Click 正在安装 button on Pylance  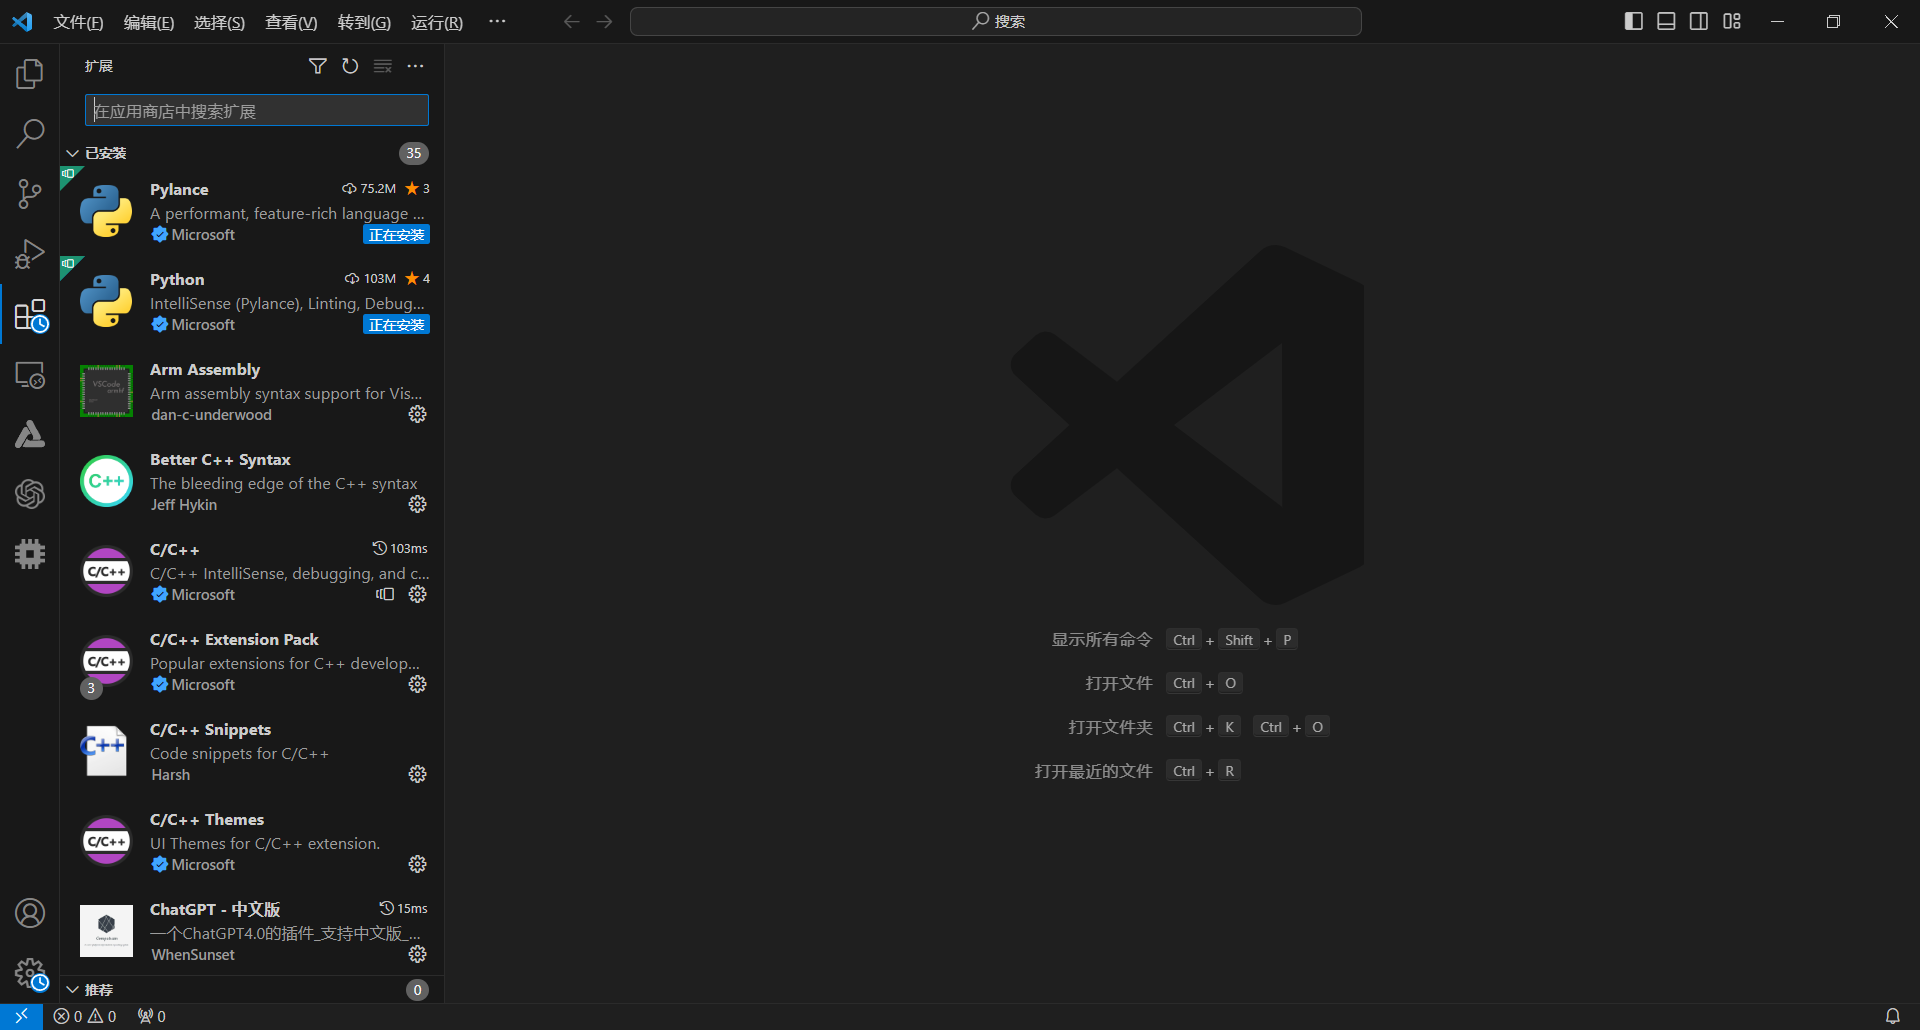point(396,235)
